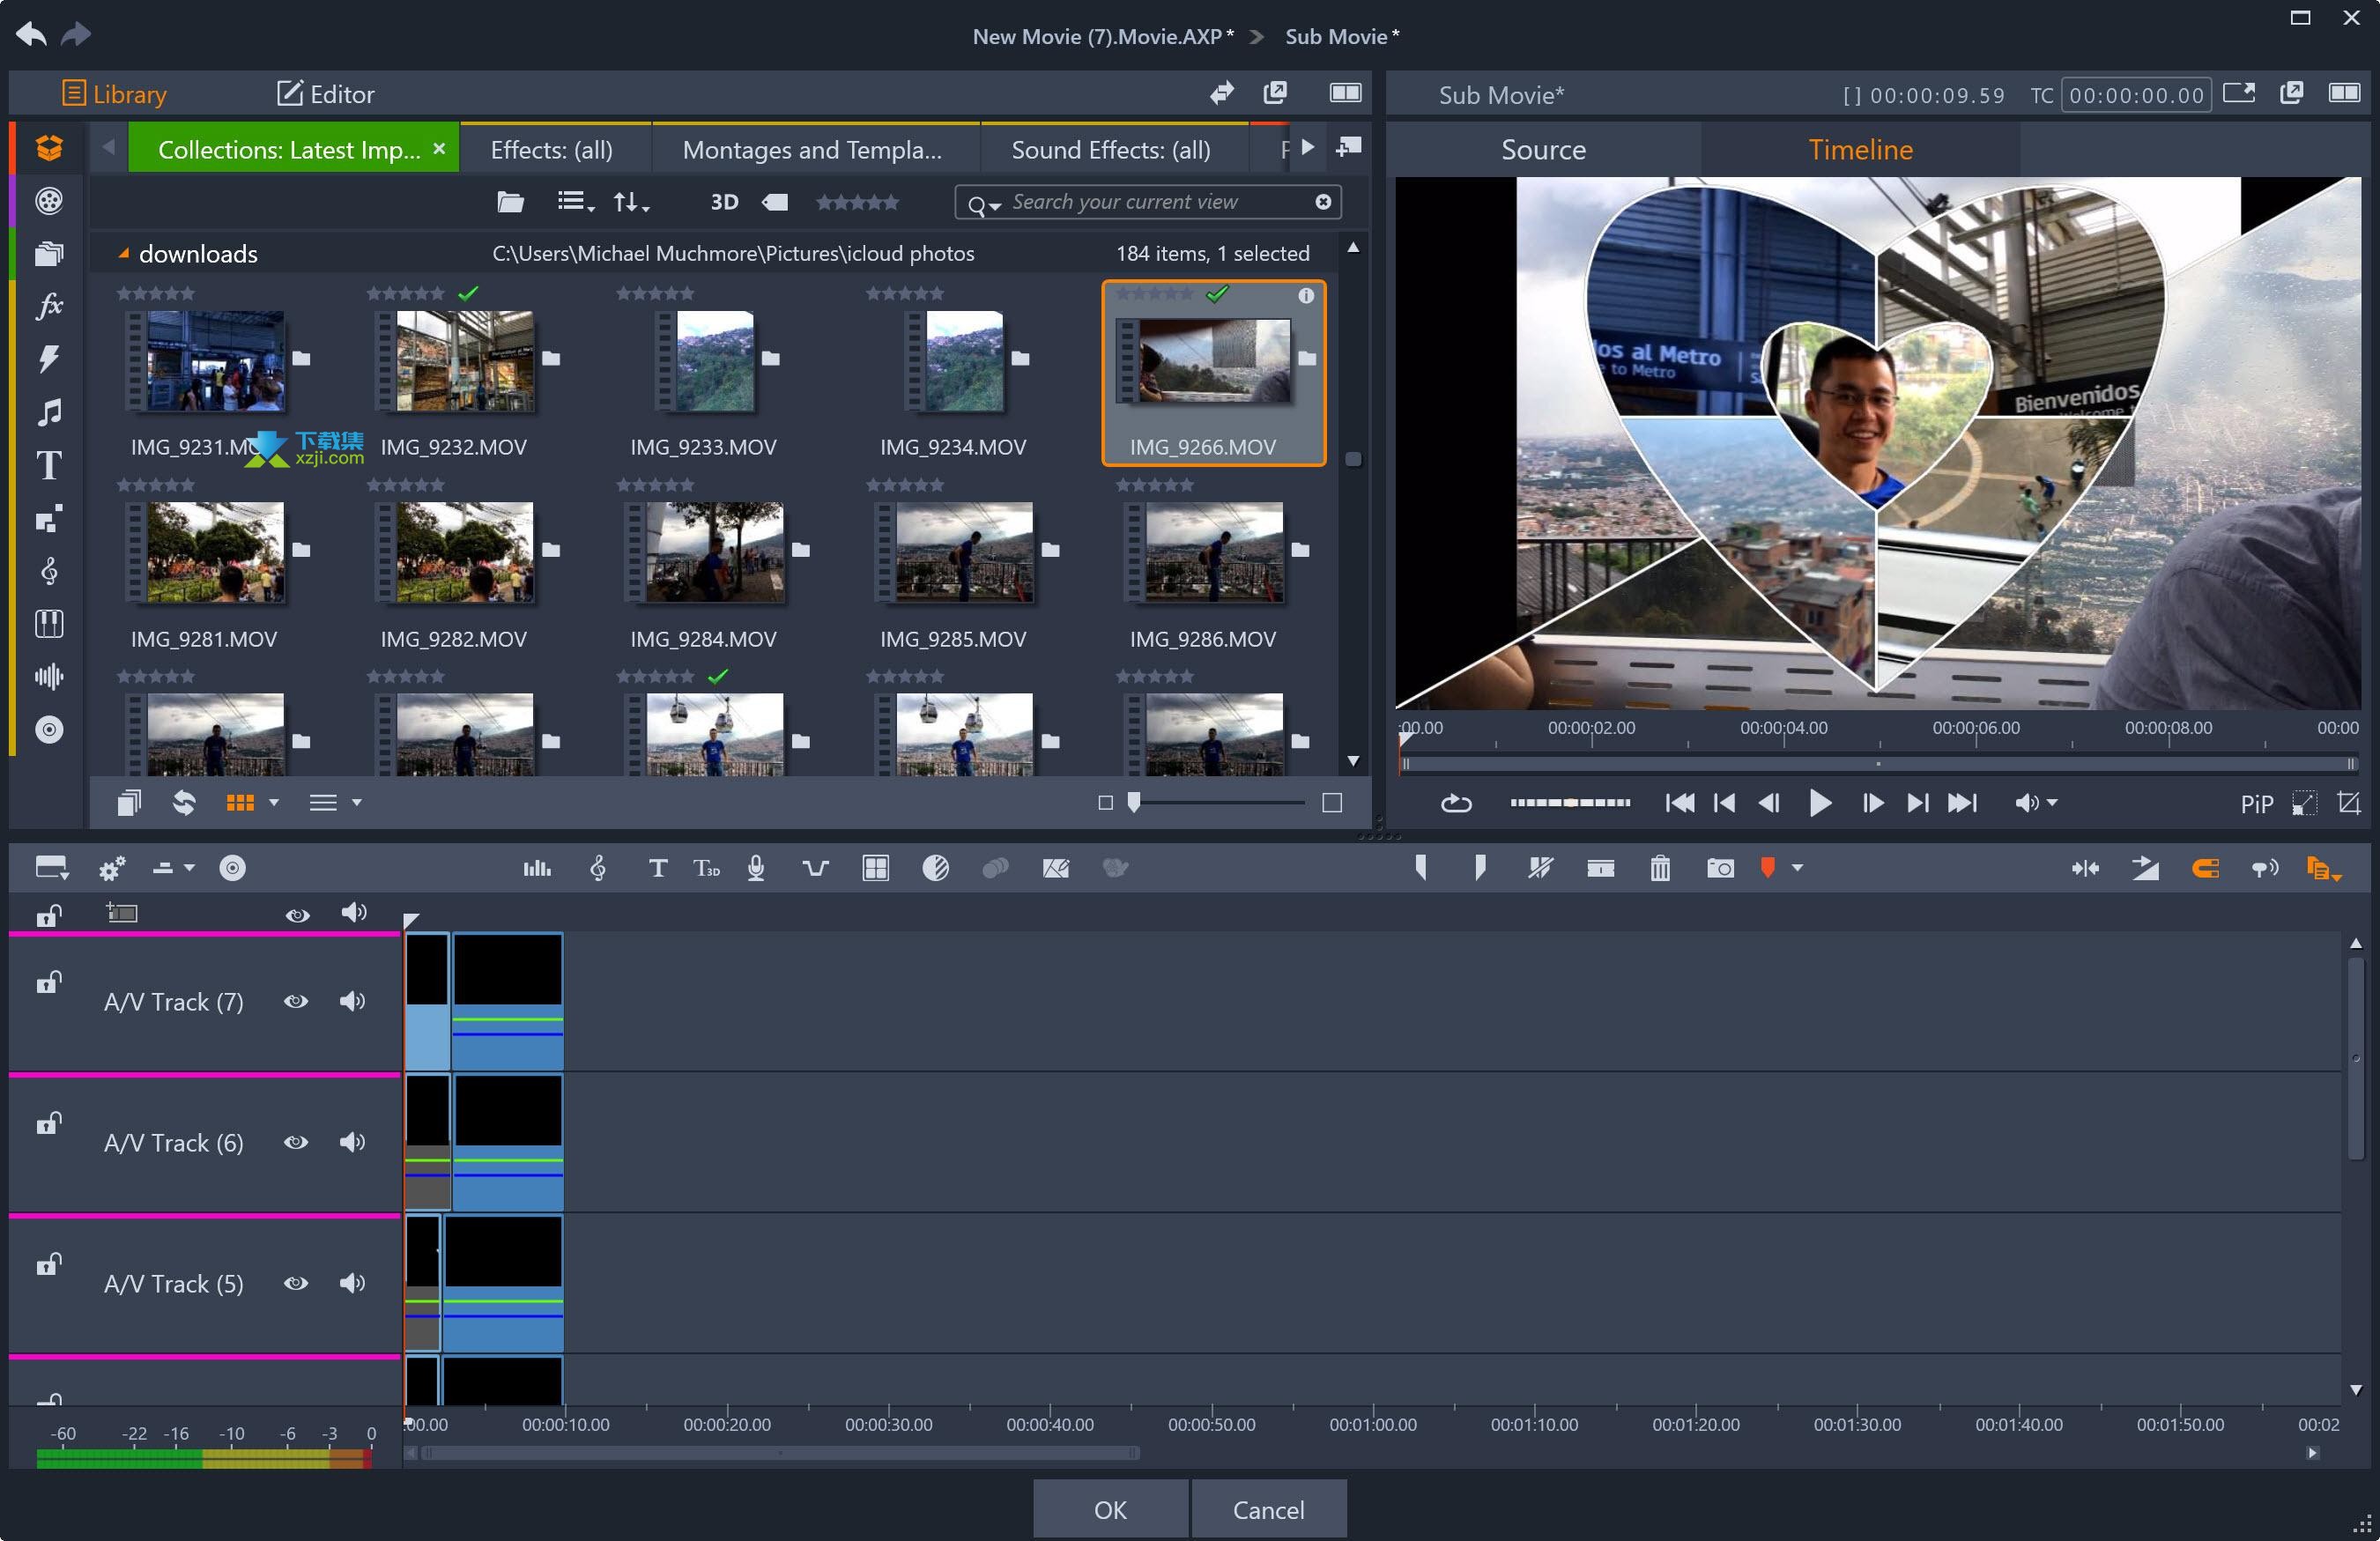Open the Sound Effects panel tab
Screen dimensions: 2380x1541
click(1110, 149)
